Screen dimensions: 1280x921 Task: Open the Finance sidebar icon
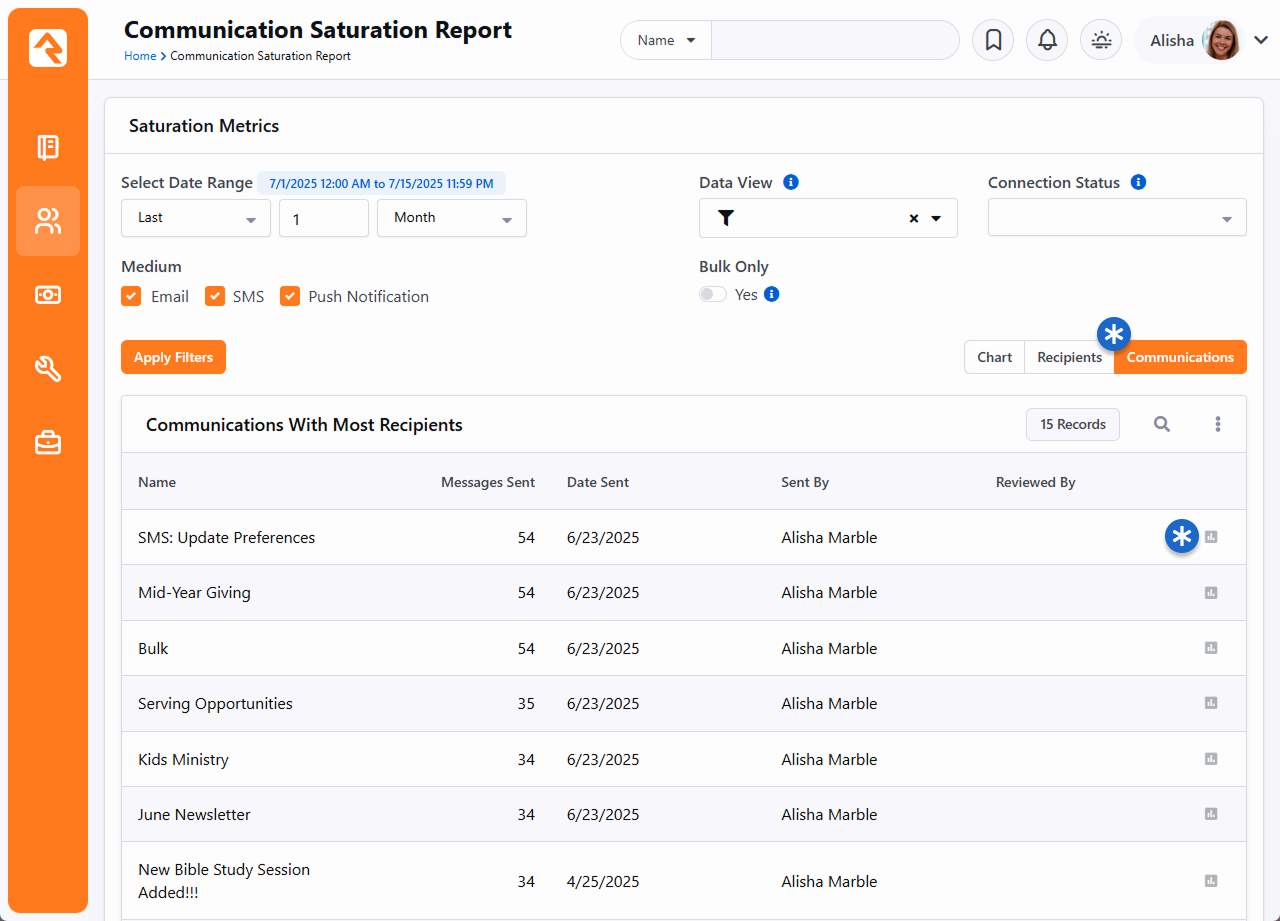48,295
